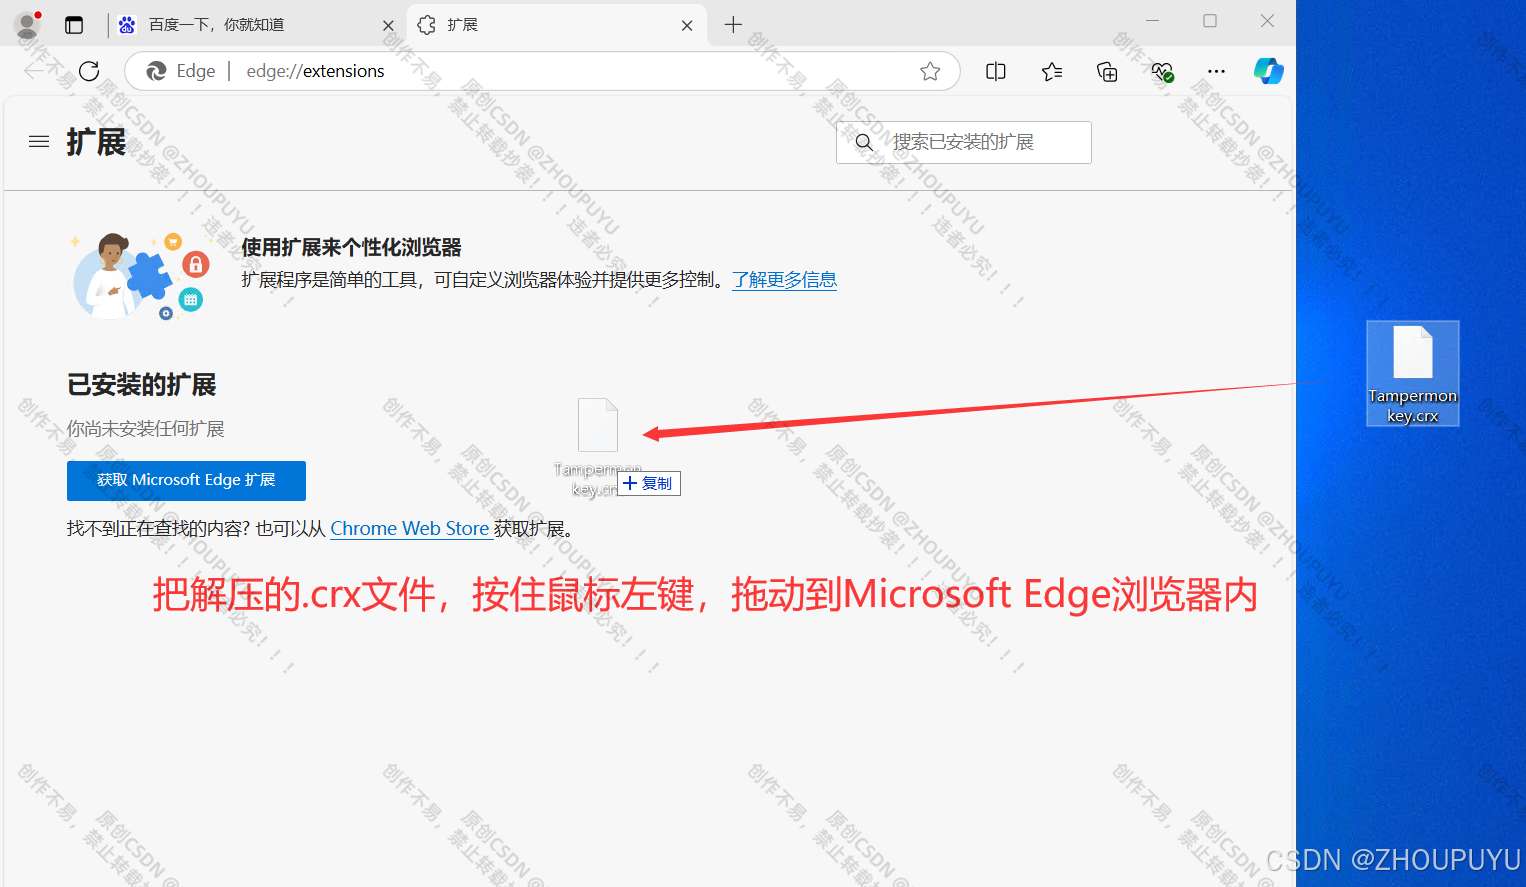
Task: Open the tab actions menu icon
Action: [x=74, y=25]
